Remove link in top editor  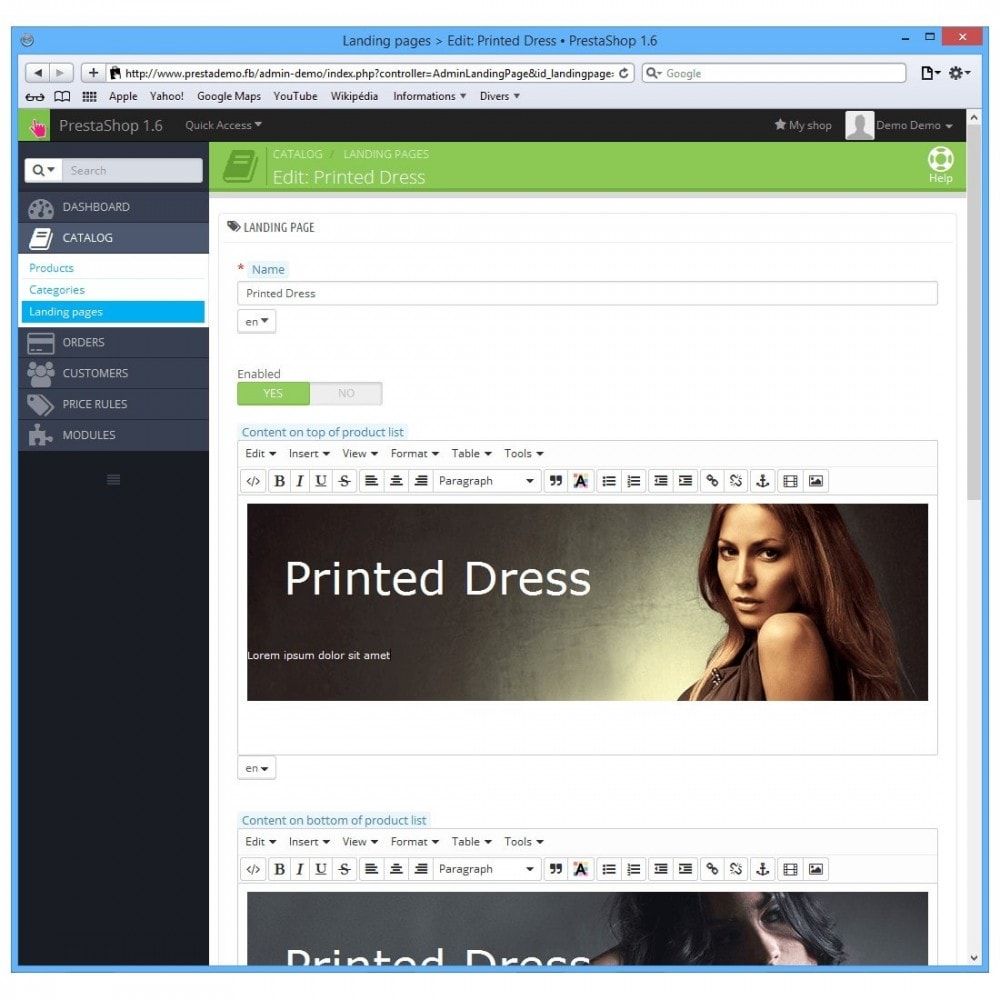point(736,481)
